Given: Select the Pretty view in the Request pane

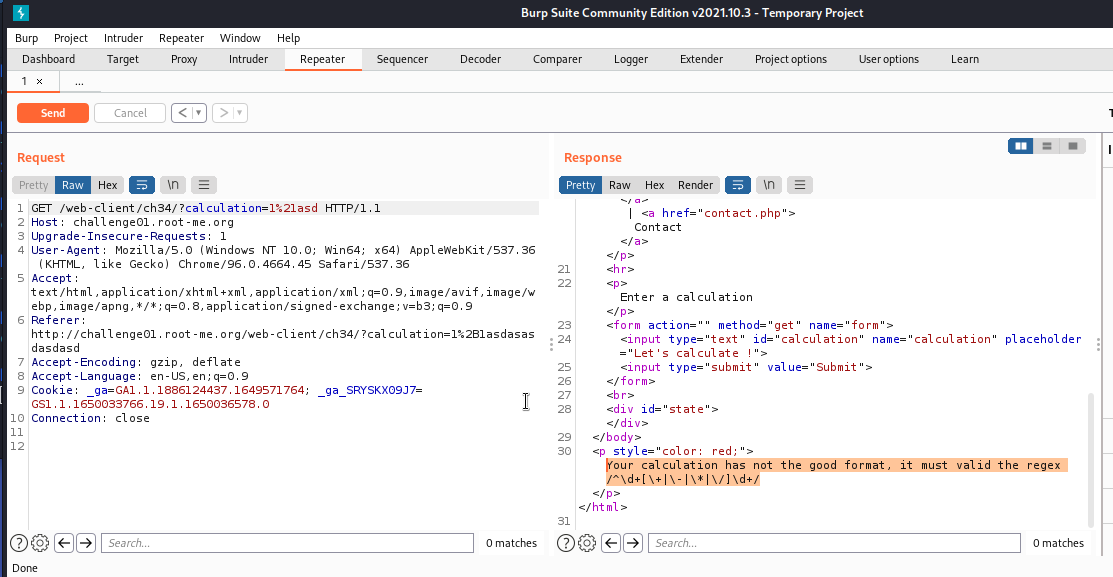Looking at the screenshot, I should (x=33, y=185).
